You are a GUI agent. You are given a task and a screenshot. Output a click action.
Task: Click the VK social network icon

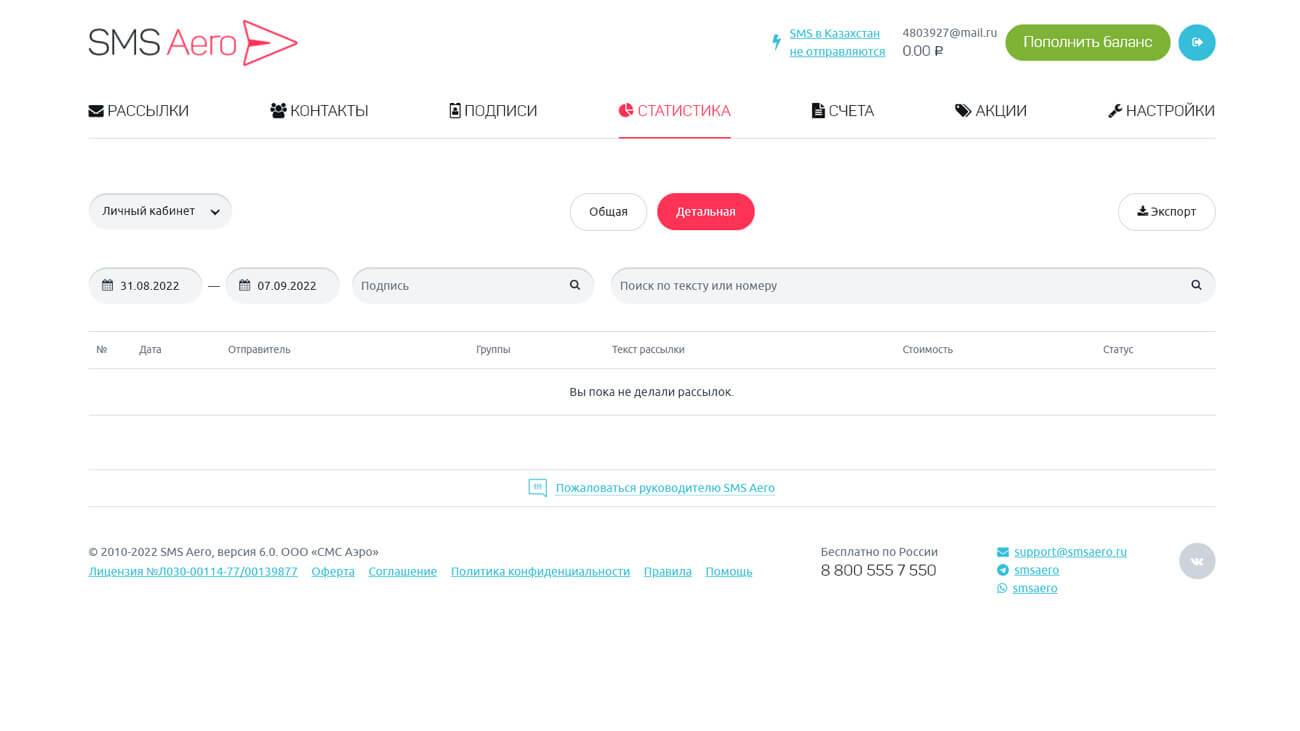pyautogui.click(x=1196, y=561)
